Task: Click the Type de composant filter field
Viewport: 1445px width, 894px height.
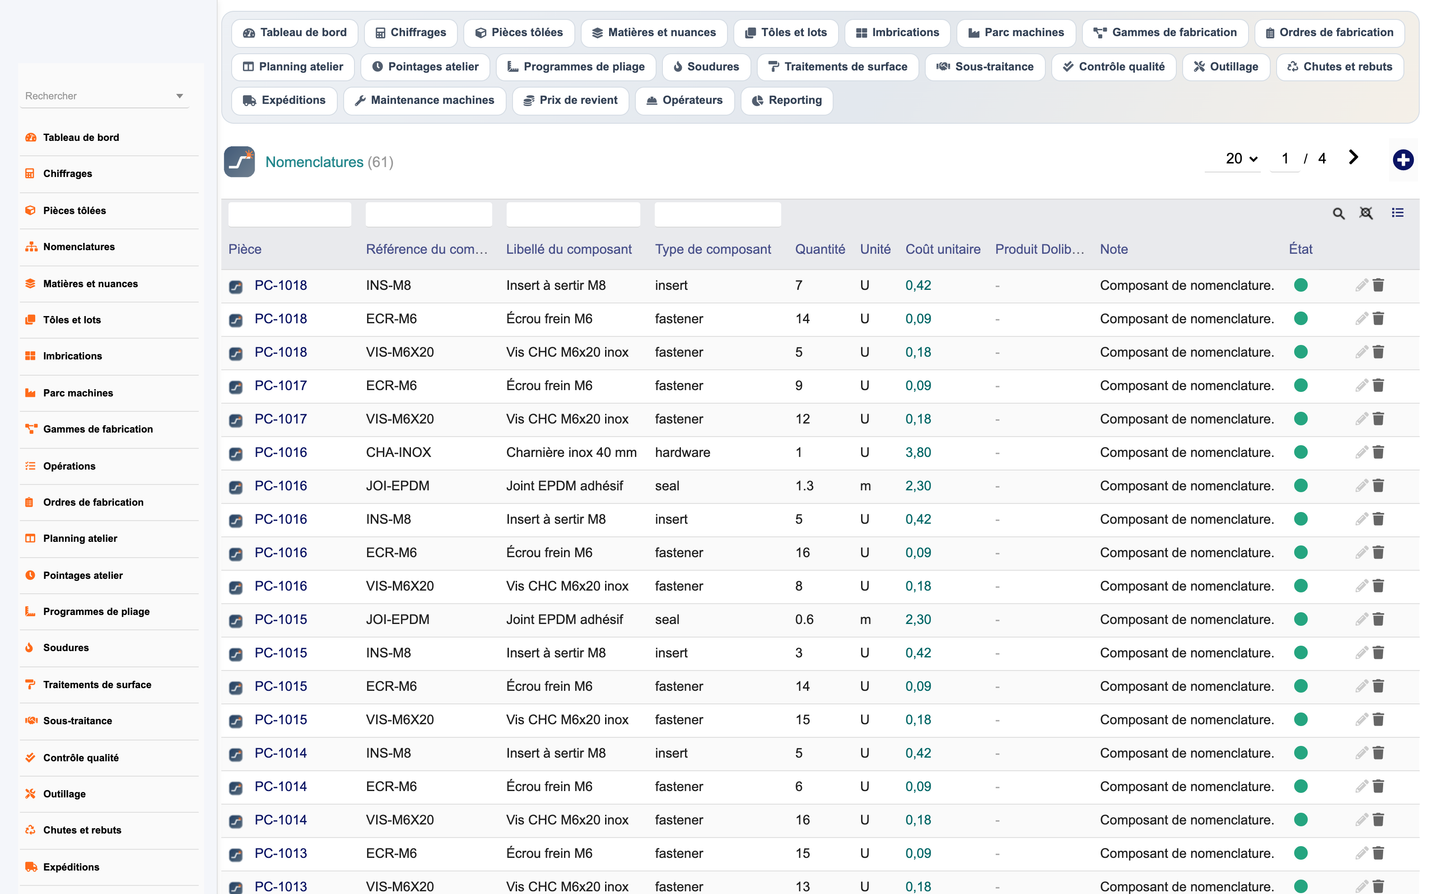Action: 718,214
